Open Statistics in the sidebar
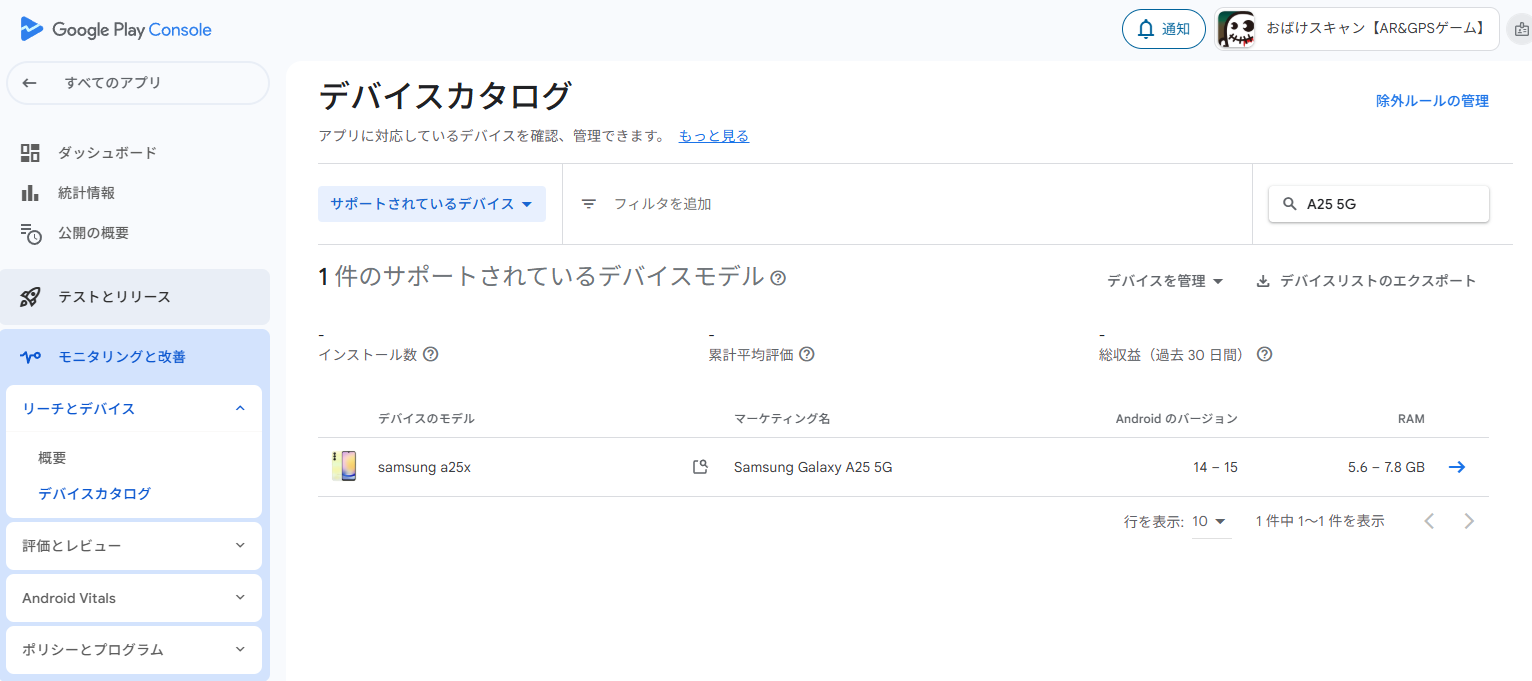The width and height of the screenshot is (1532, 681). (86, 193)
